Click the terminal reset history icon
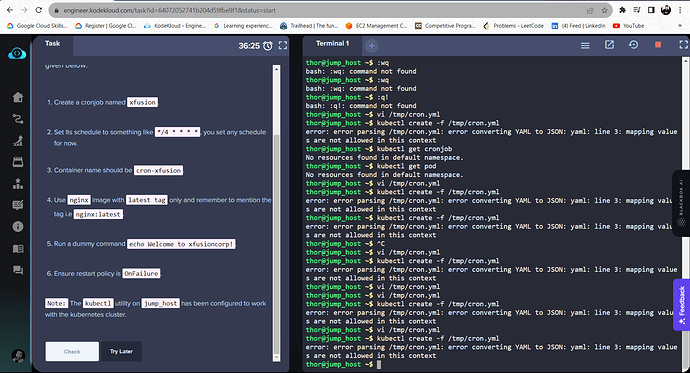This screenshot has width=690, height=373. [x=633, y=45]
